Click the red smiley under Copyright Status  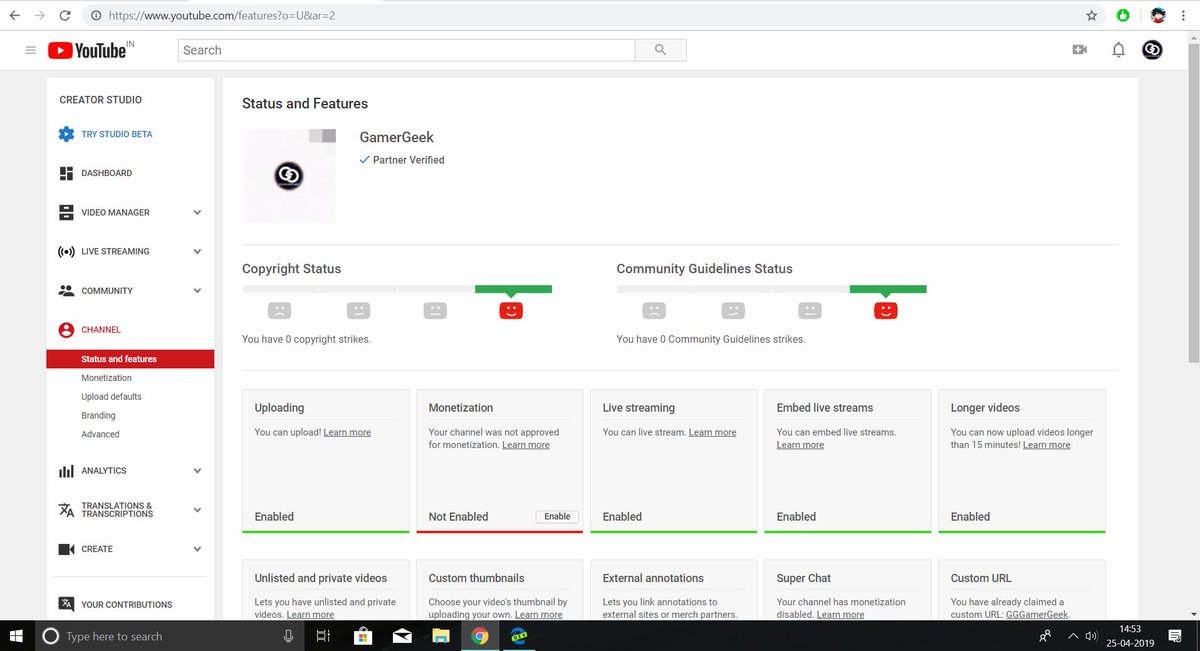(510, 310)
